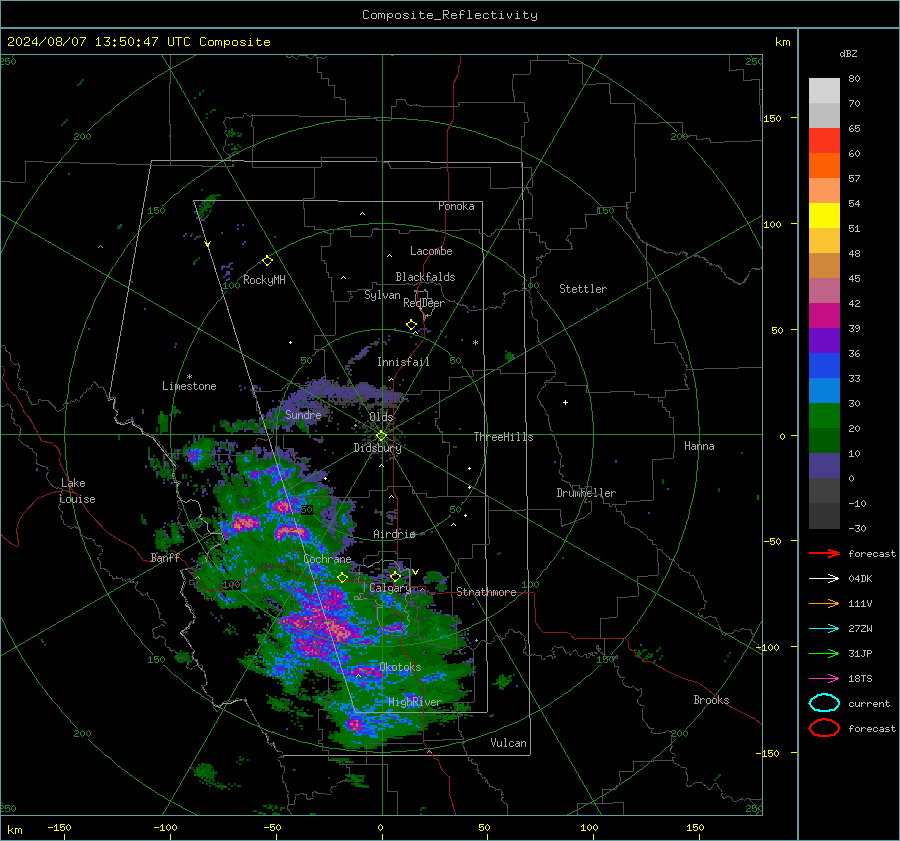Click the Vulcan label
900x841 pixels.
508,743
